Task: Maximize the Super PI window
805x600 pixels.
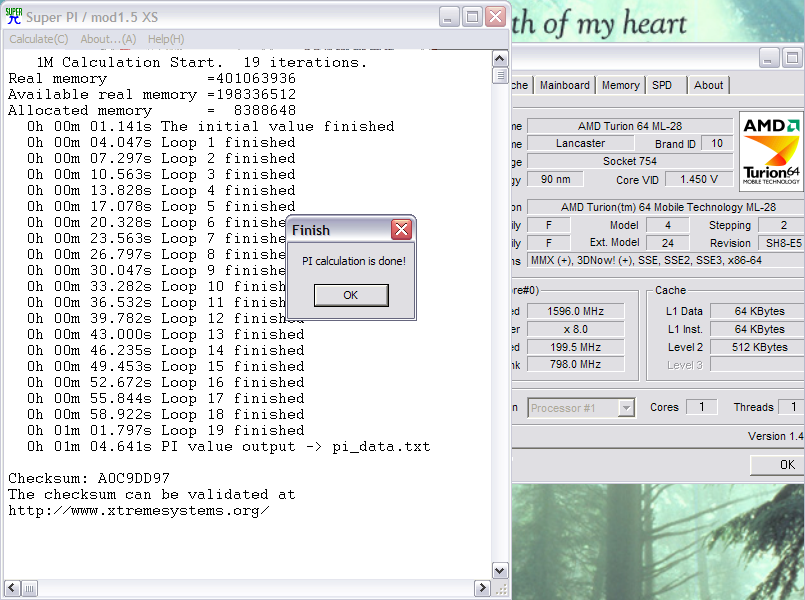Action: [x=472, y=17]
